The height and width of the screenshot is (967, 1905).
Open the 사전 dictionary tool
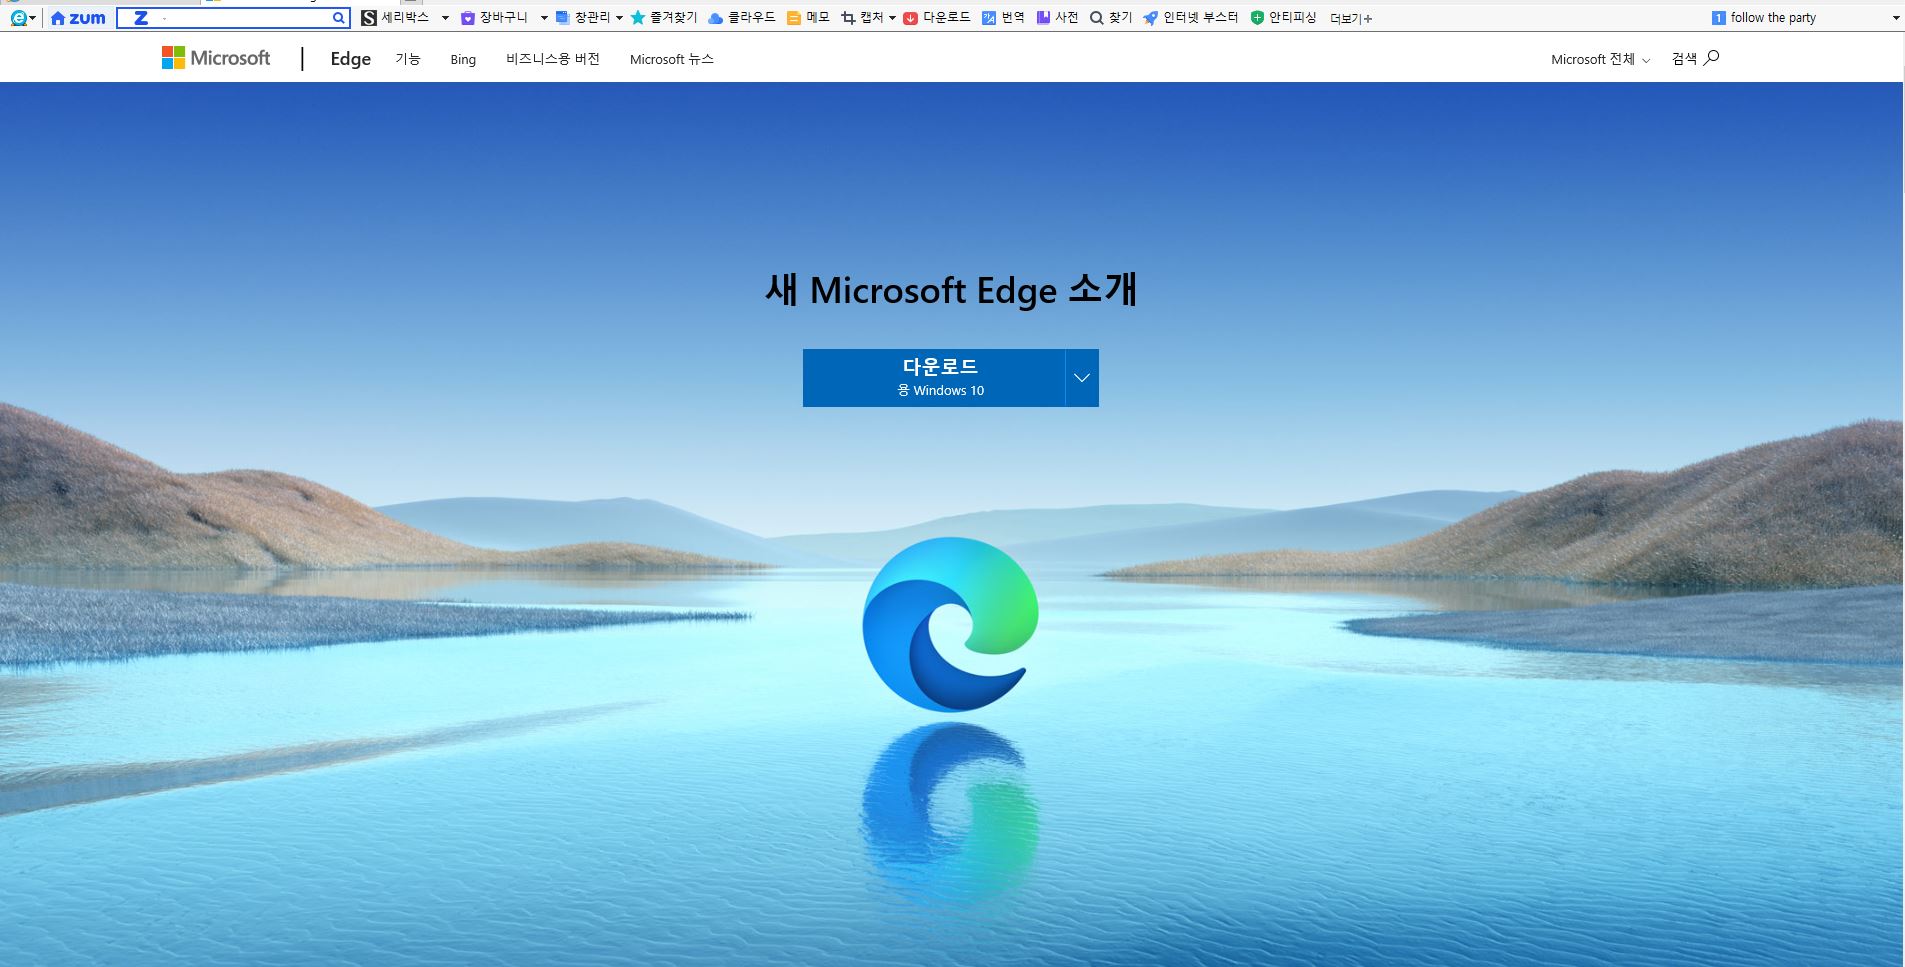tap(1057, 18)
